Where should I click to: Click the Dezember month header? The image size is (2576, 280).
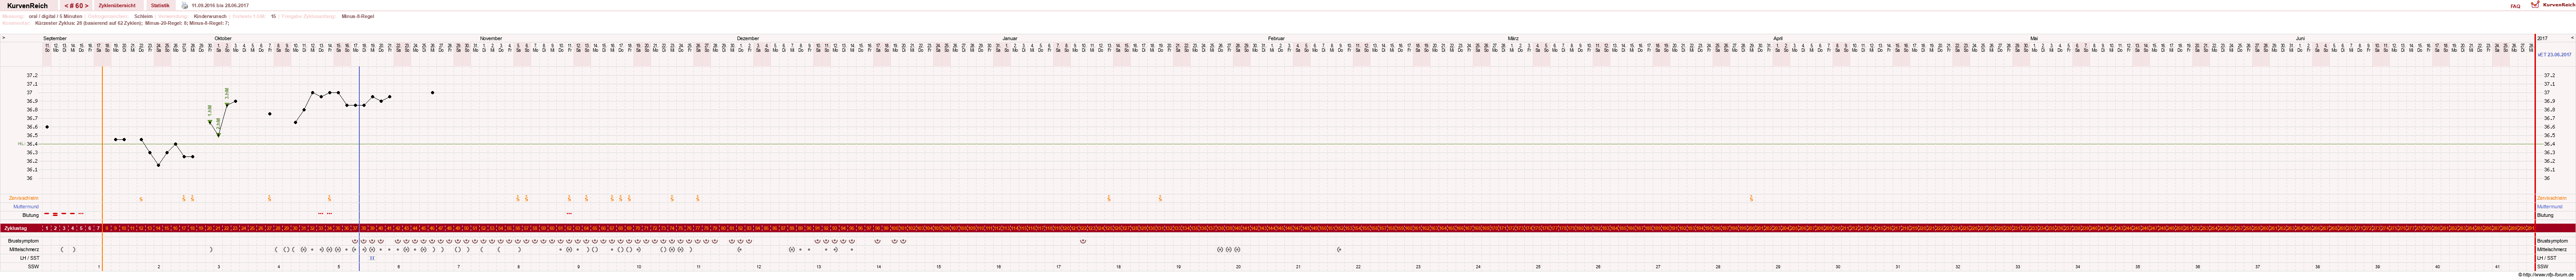point(748,38)
